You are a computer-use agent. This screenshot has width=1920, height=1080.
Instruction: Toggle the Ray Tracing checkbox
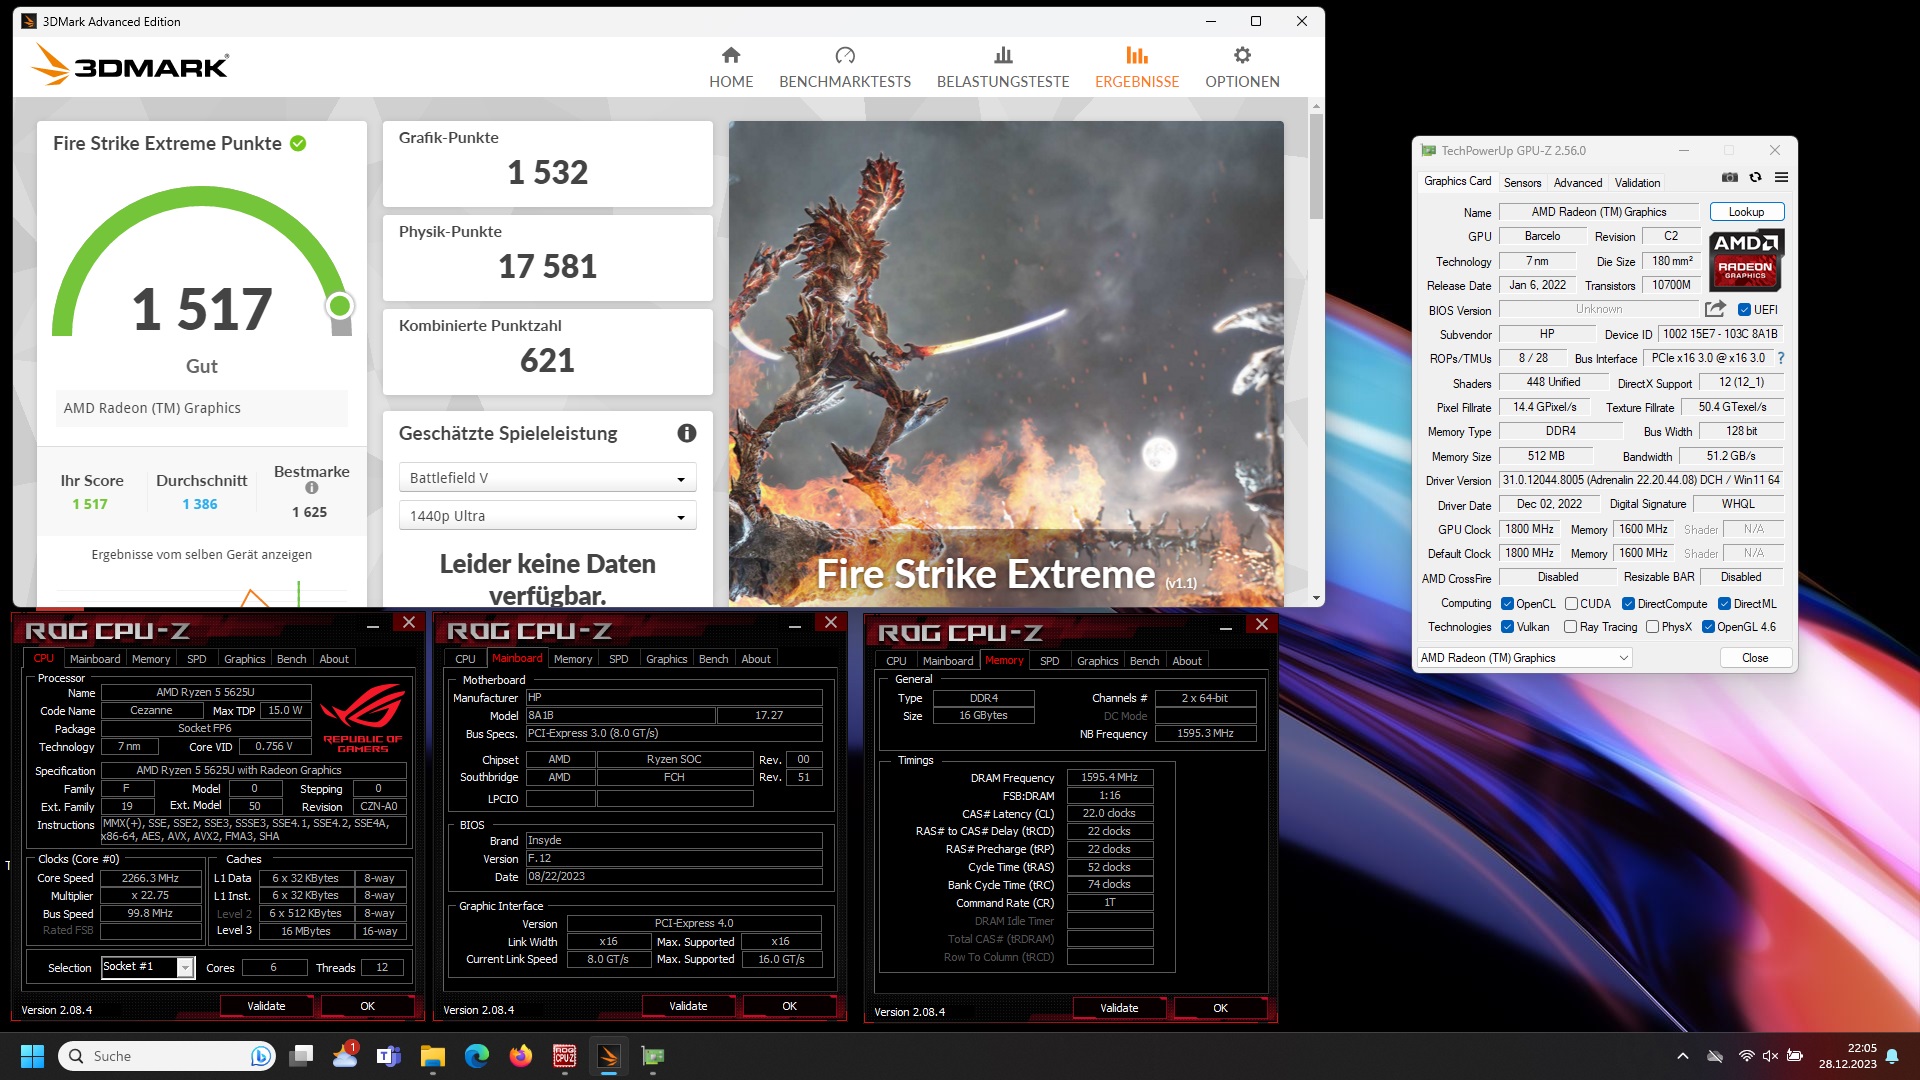1570,627
